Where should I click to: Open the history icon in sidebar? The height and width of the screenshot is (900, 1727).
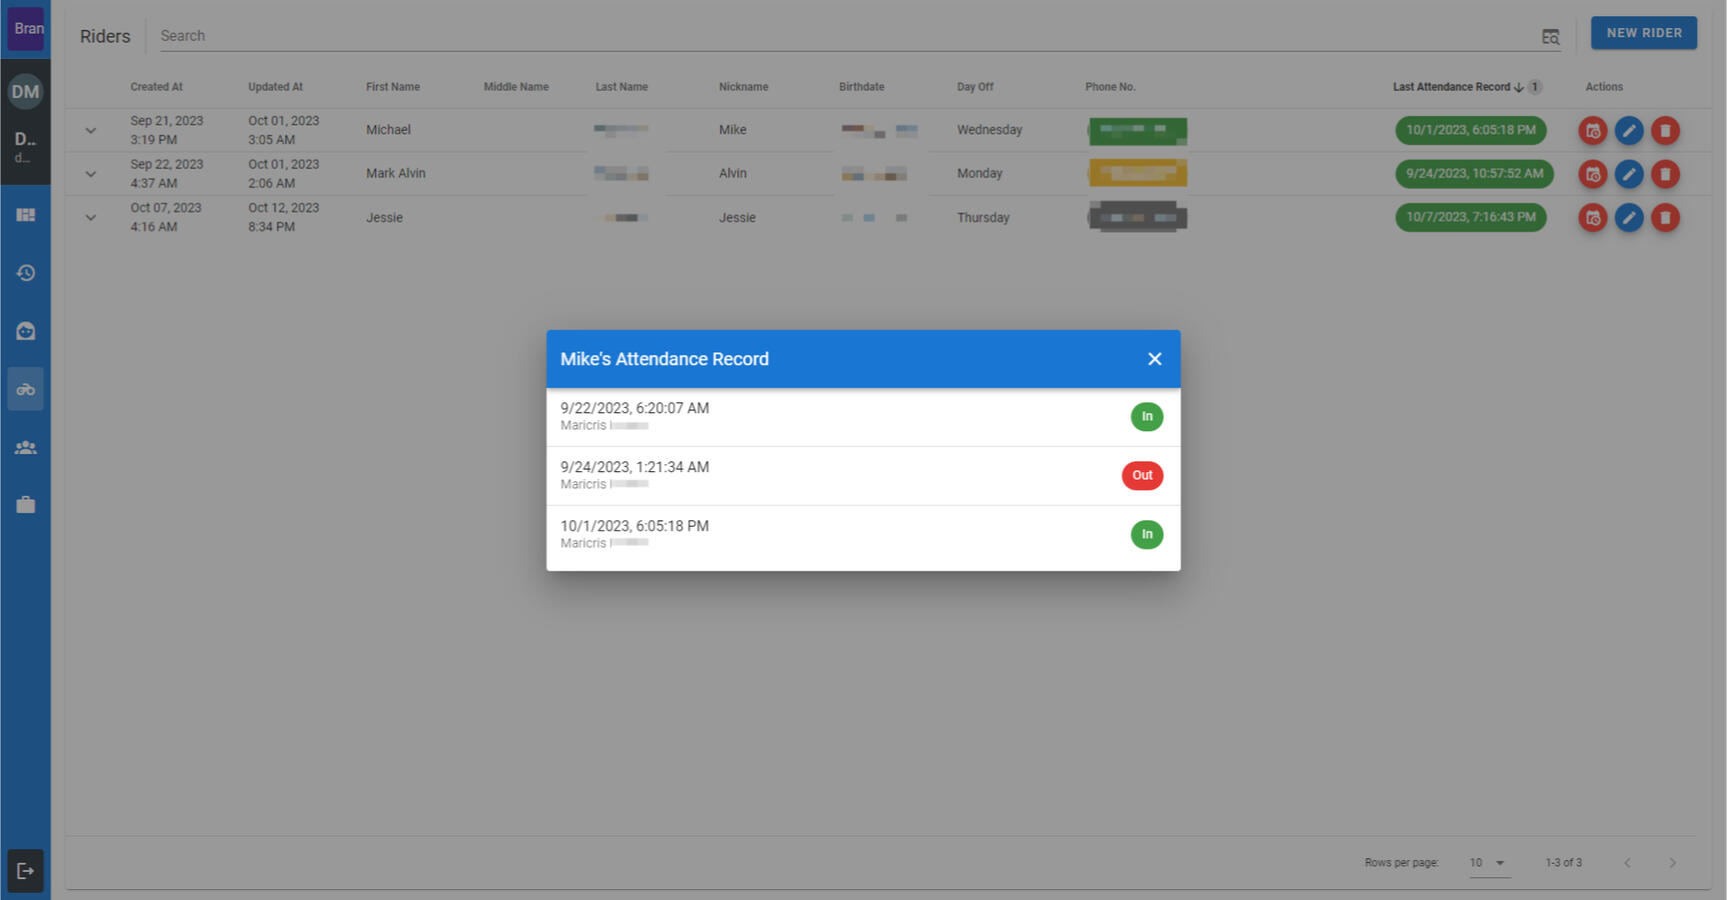(26, 273)
